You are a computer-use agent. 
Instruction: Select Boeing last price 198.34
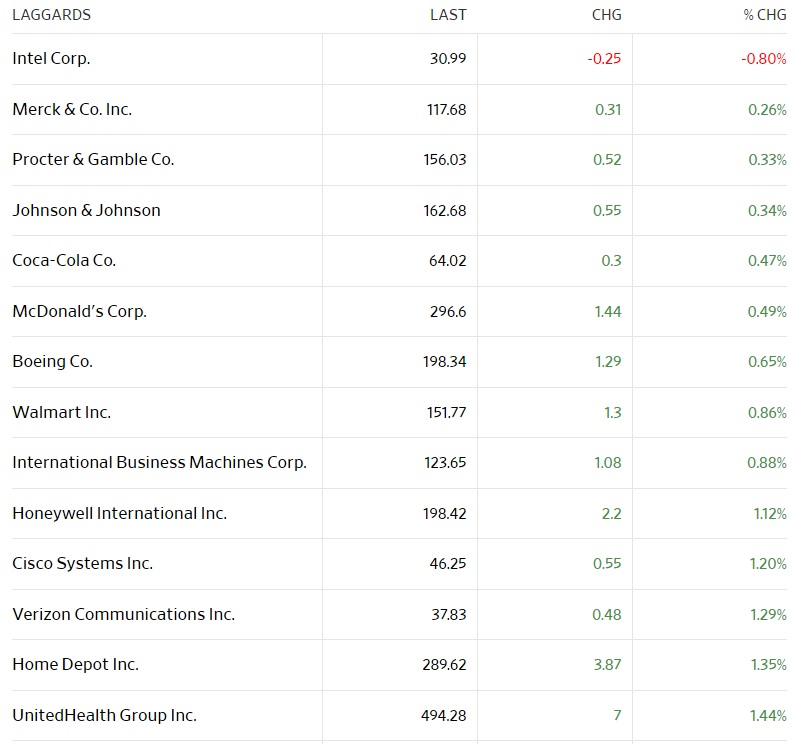click(445, 361)
